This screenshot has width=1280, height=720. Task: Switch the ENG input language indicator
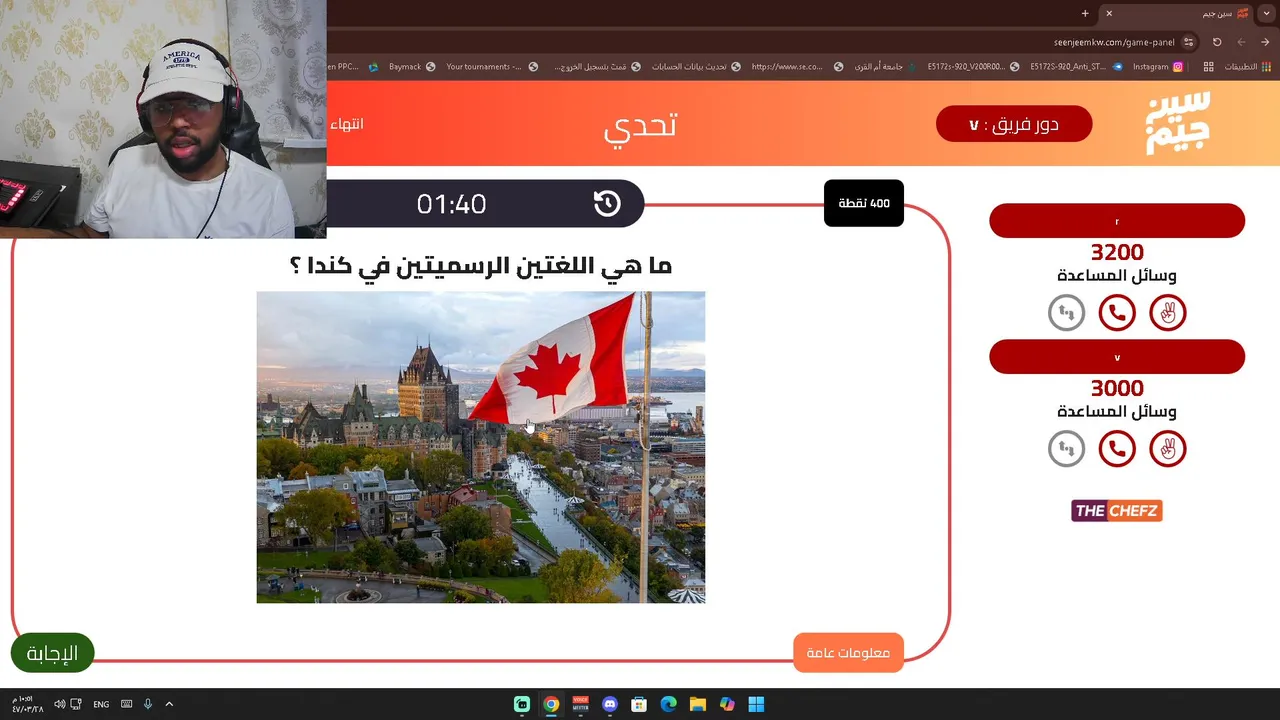pos(101,704)
